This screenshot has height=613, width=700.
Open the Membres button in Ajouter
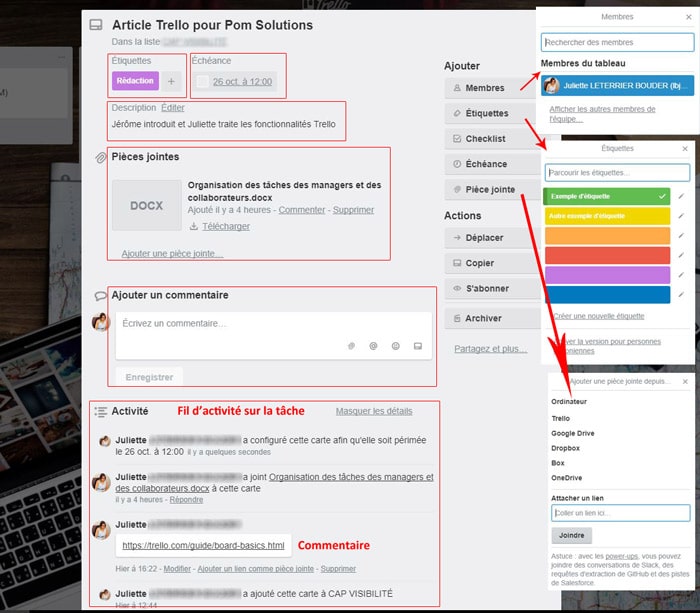(492, 88)
